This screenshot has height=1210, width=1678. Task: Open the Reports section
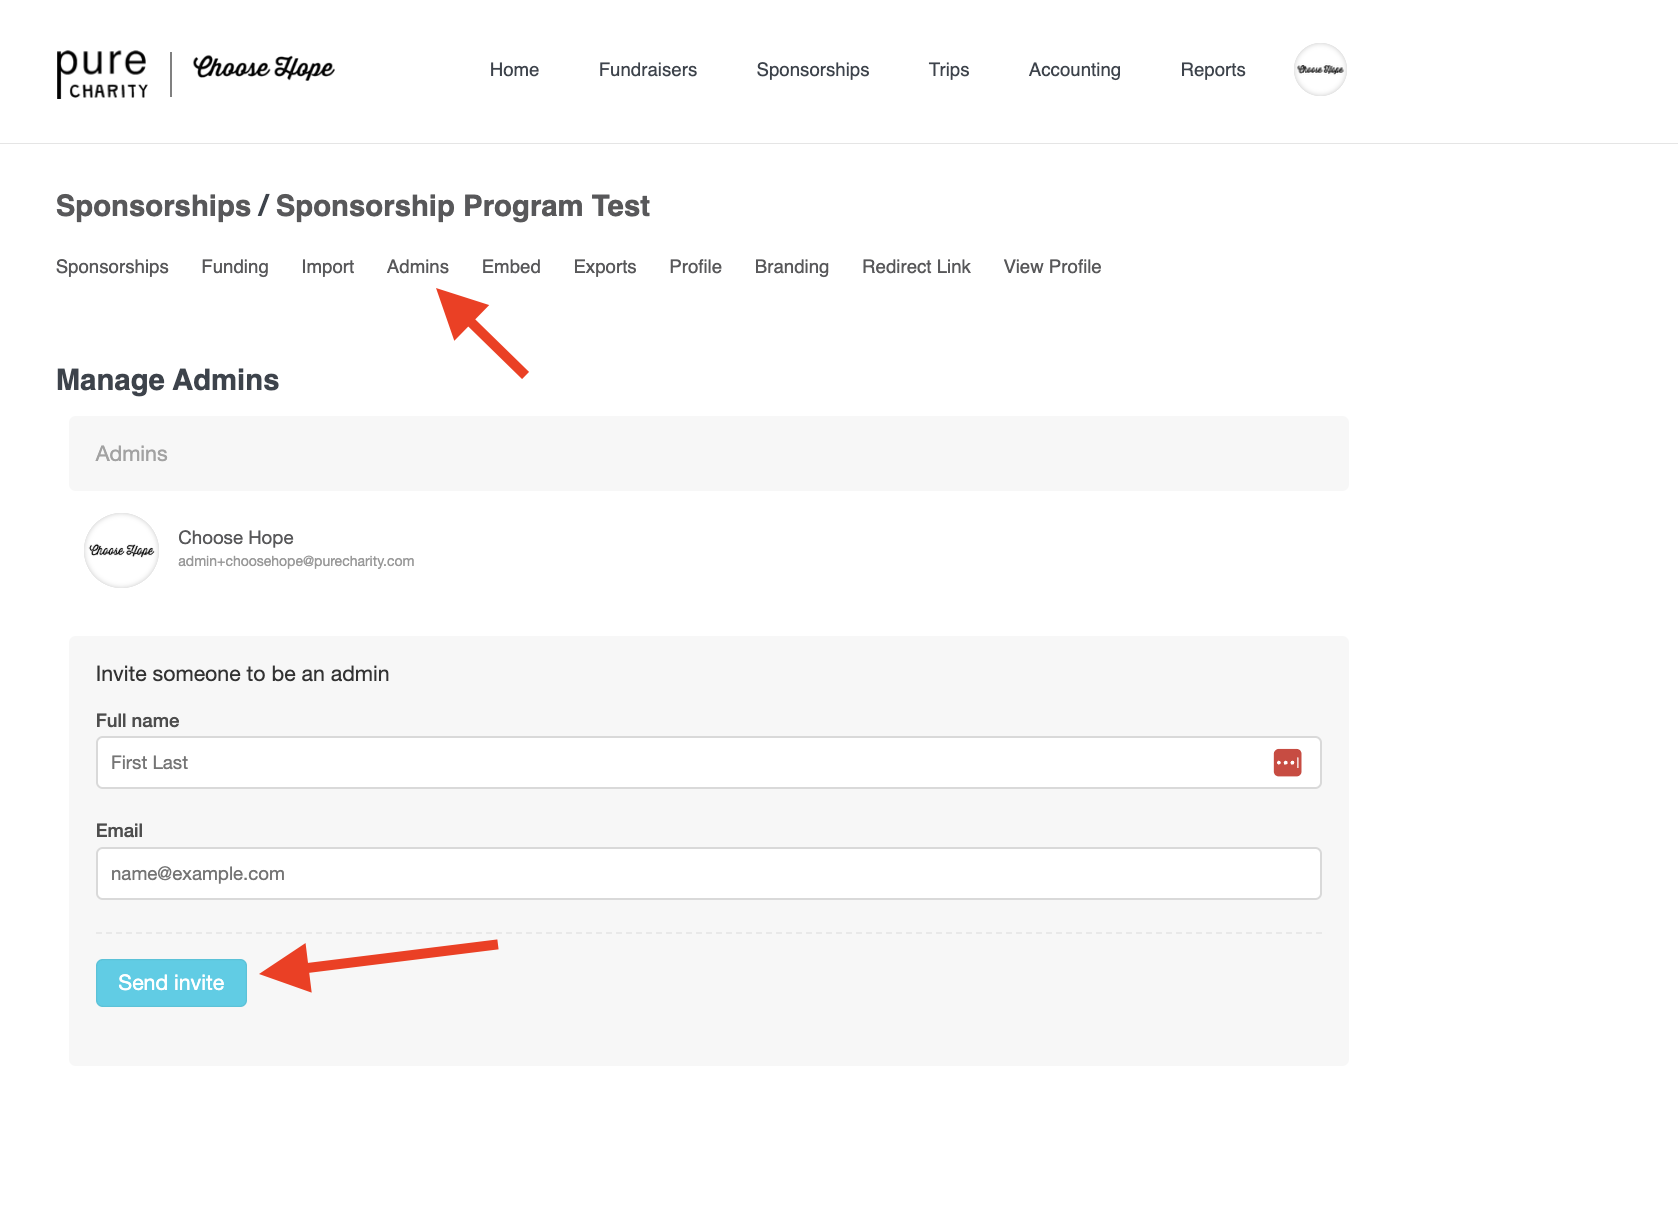(1212, 70)
